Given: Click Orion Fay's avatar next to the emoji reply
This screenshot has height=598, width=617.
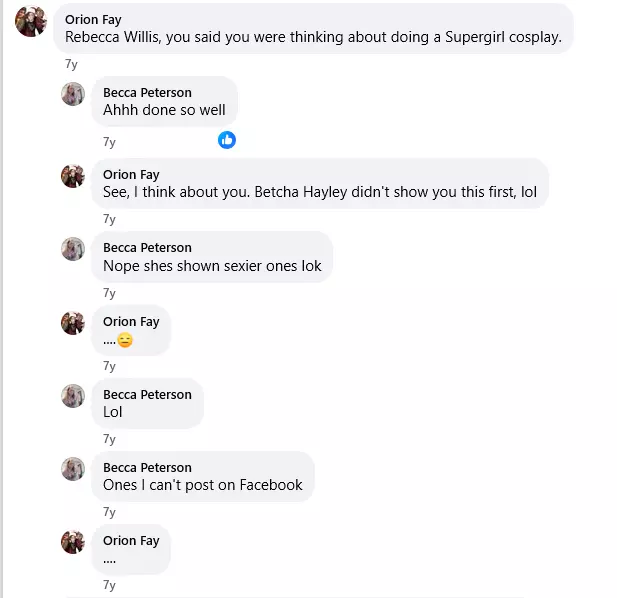Looking at the screenshot, I should coord(73,323).
